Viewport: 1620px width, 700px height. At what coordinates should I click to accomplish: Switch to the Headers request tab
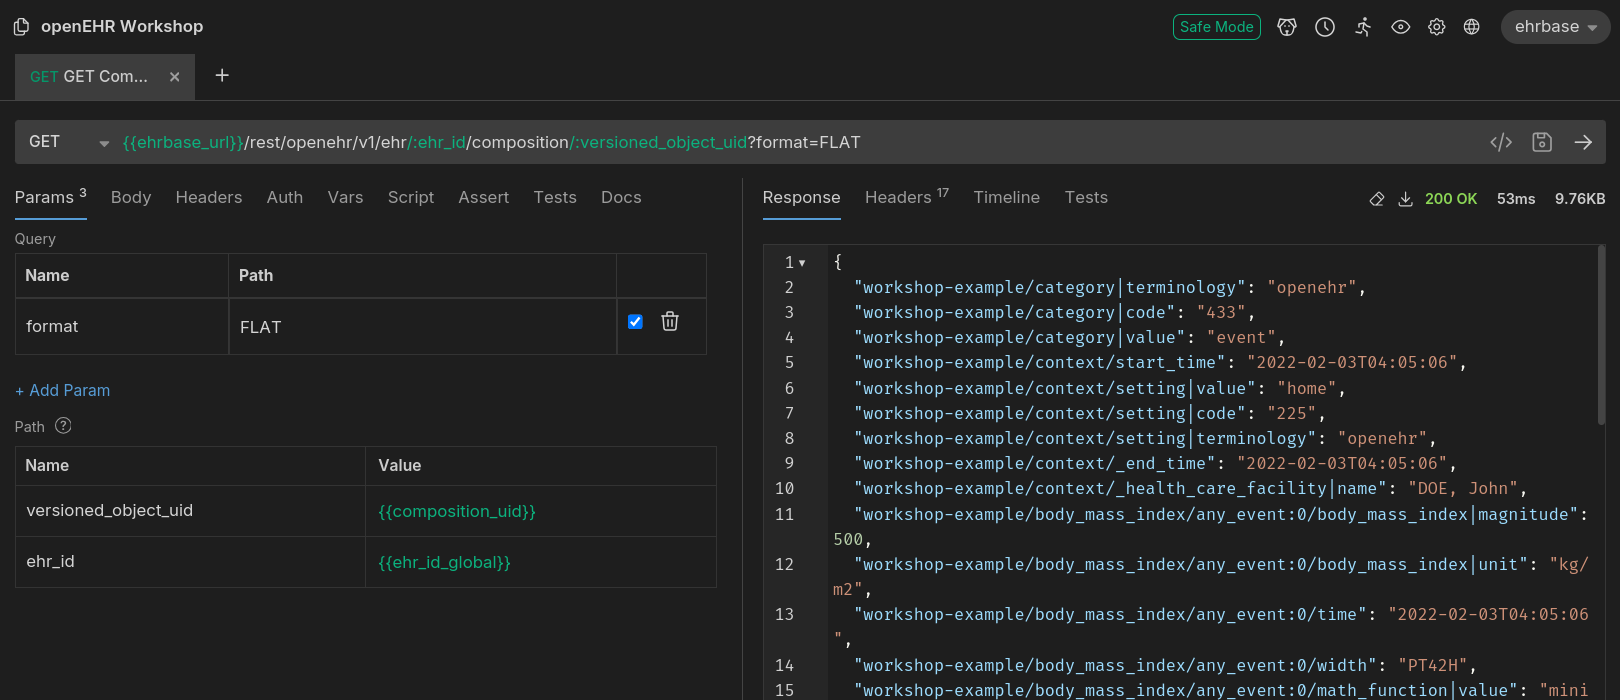click(208, 198)
